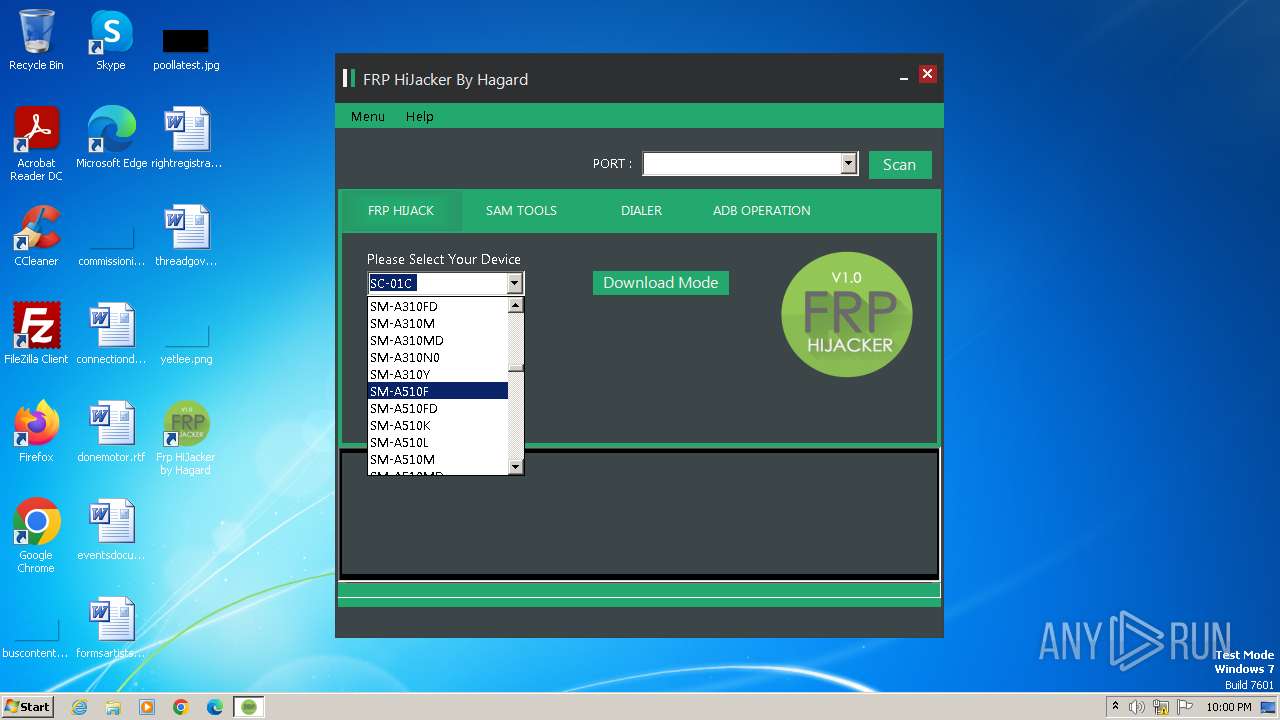Click device list scroll down arrow
1280x720 pixels.
[x=516, y=466]
